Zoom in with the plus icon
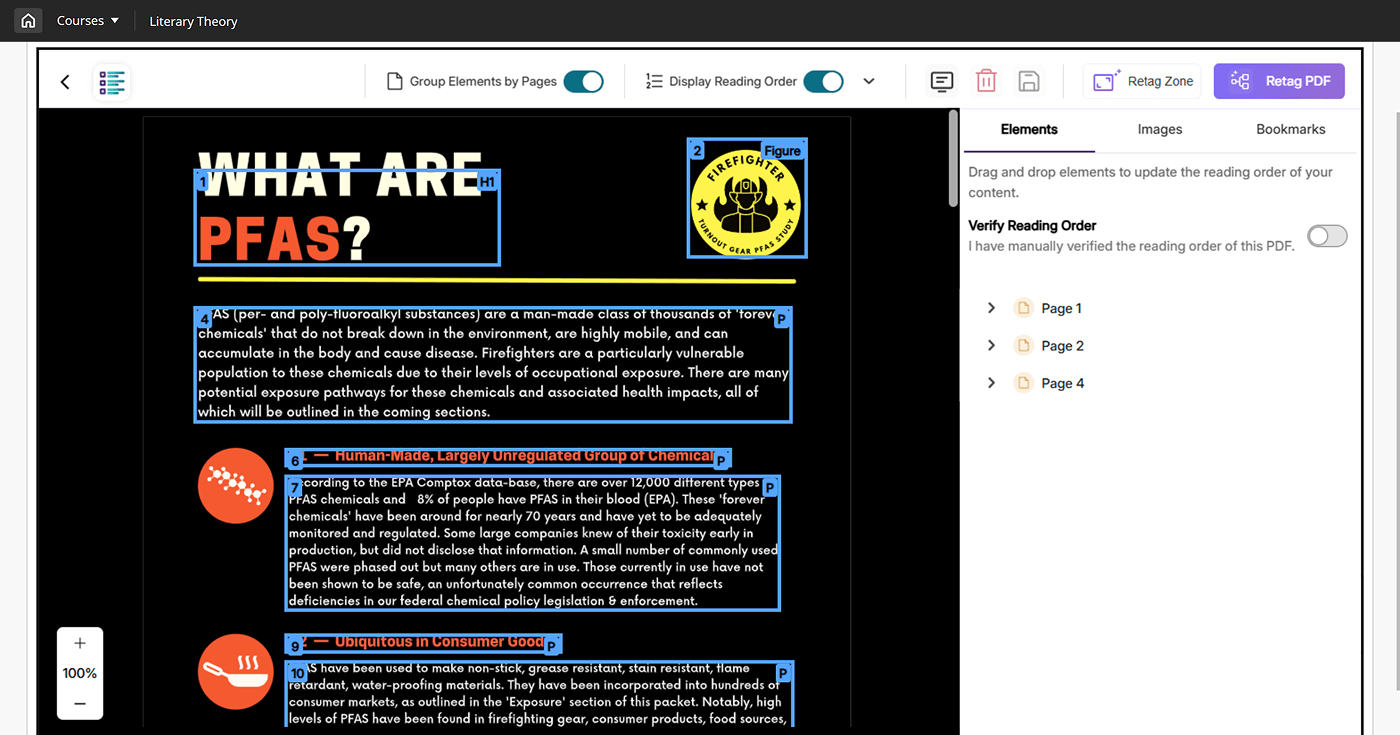This screenshot has height=735, width=1400. 80,643
